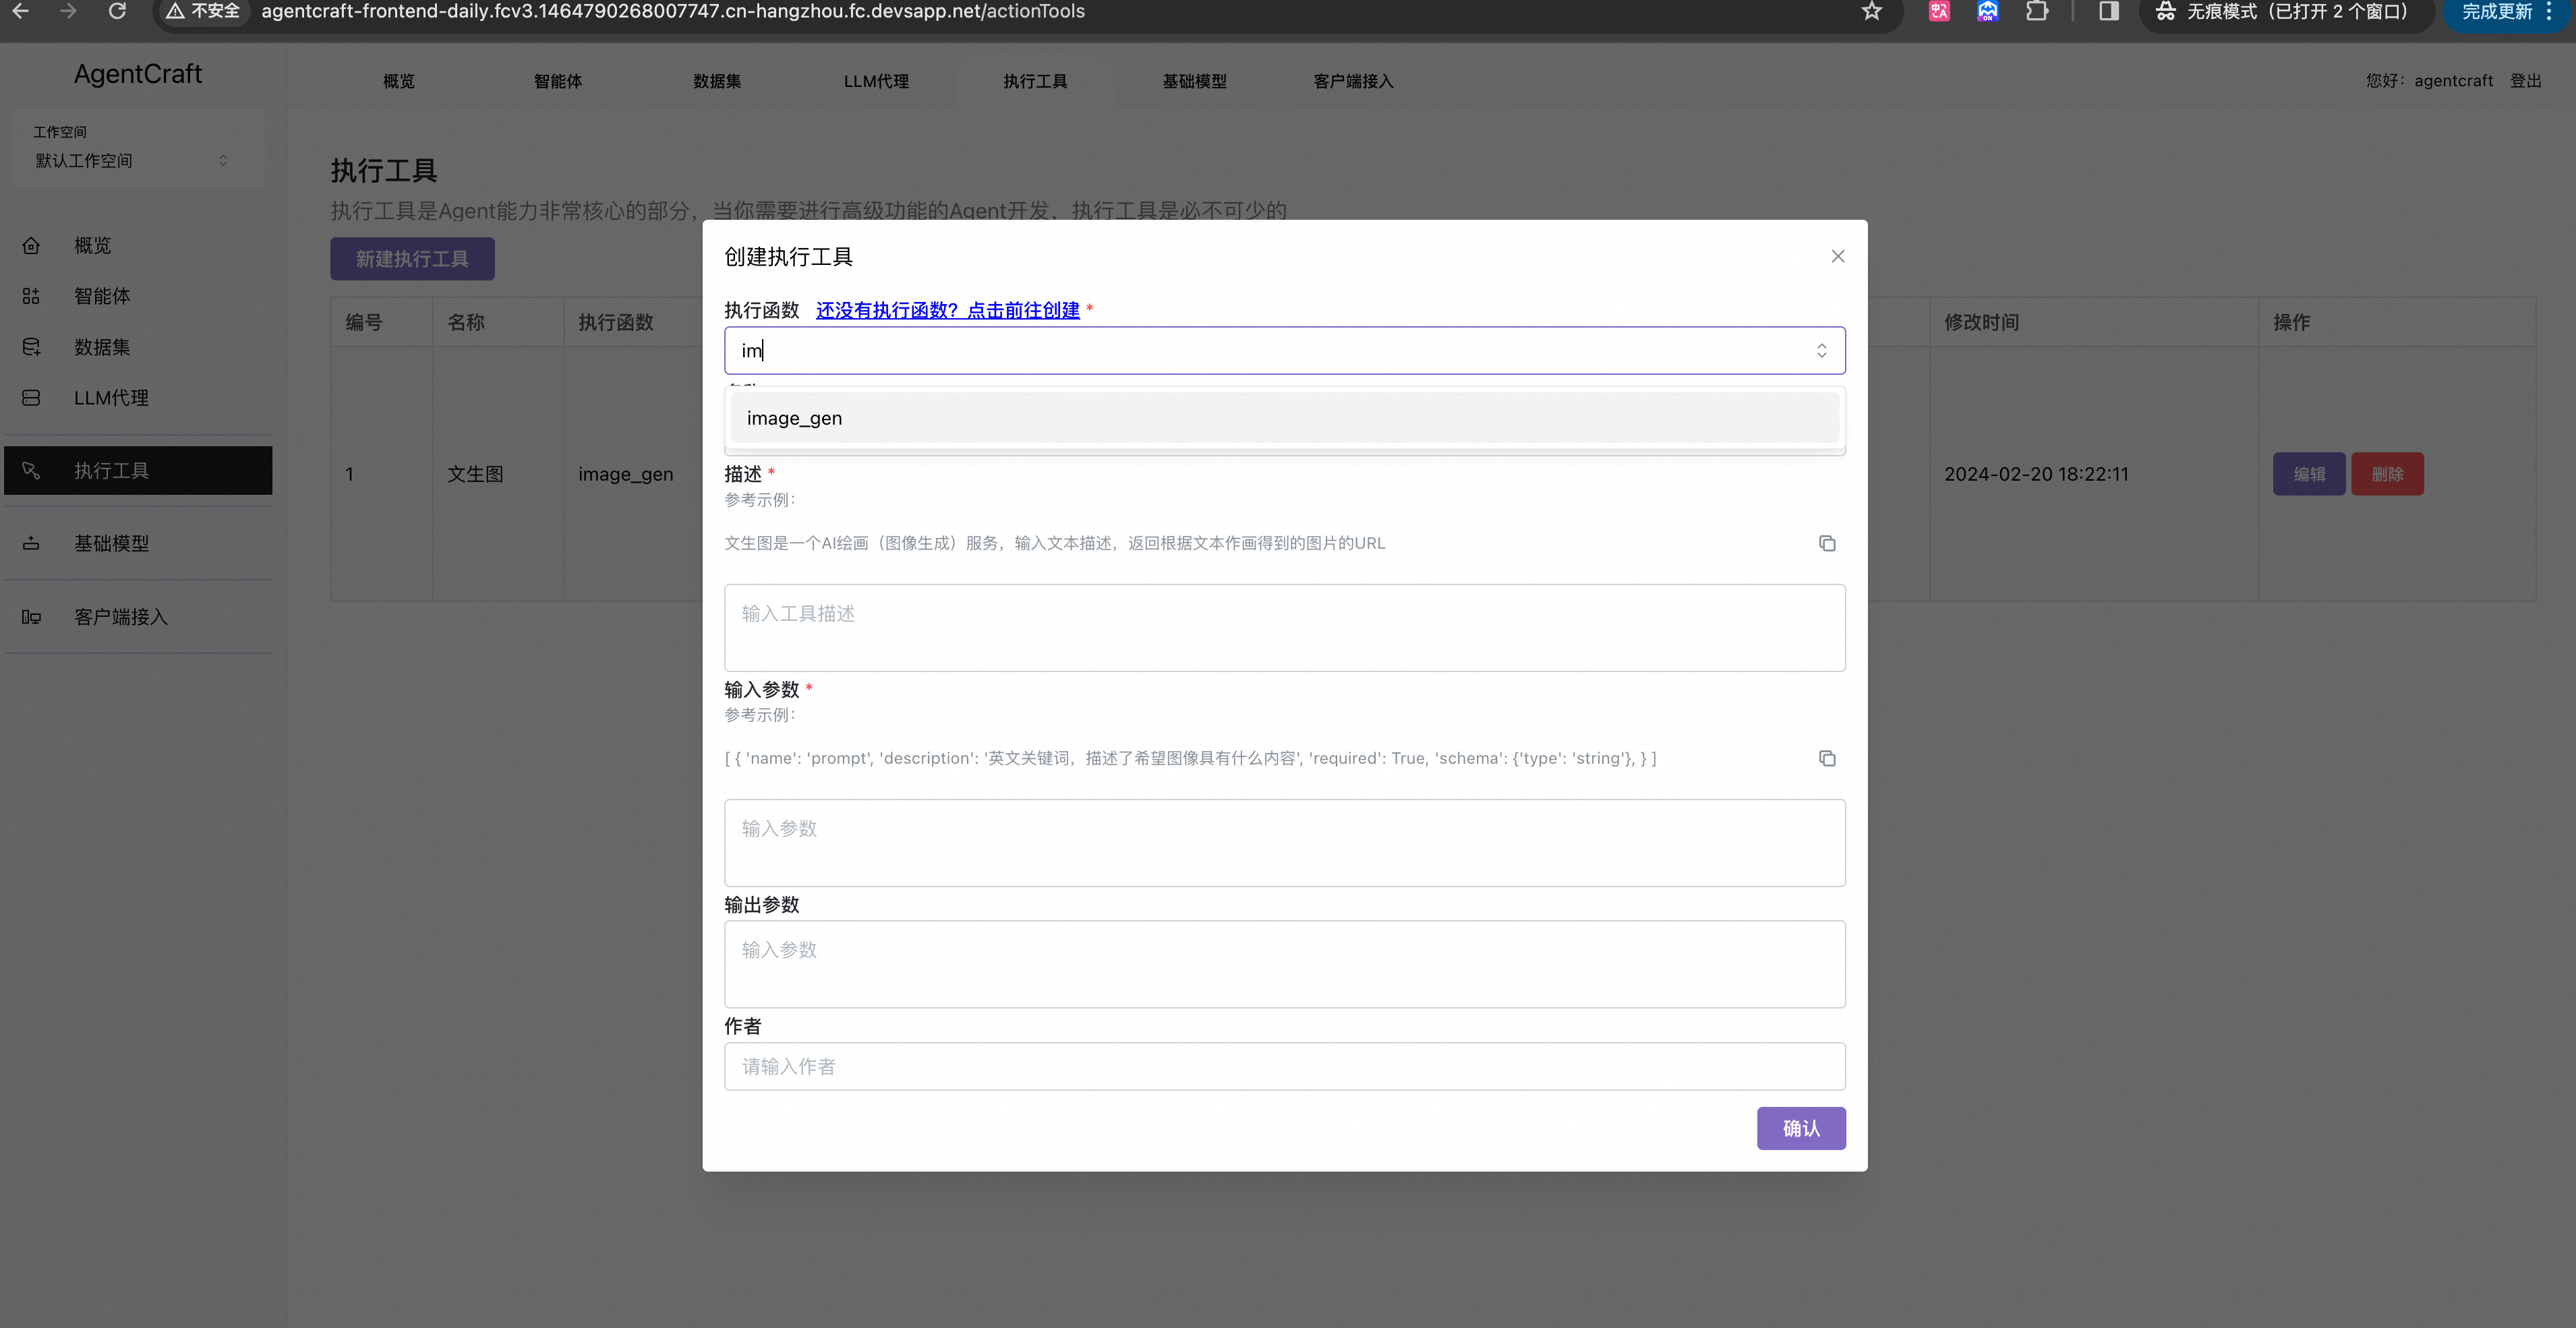Screen dimensions: 2576x1328
Task: Reload the page
Action: click(117, 11)
